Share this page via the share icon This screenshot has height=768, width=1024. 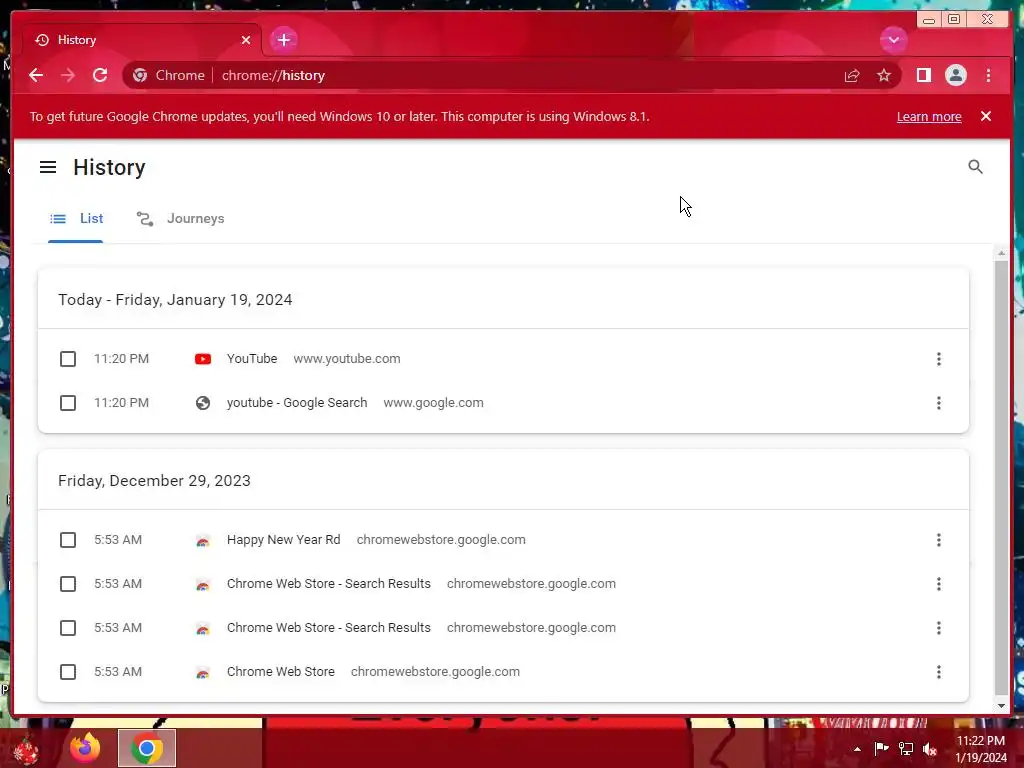click(x=852, y=76)
